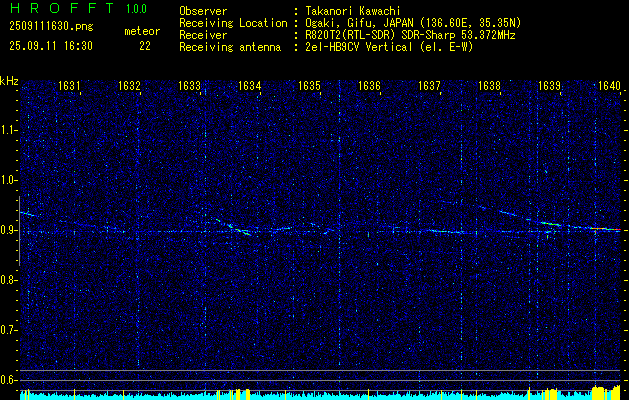Image resolution: width=629 pixels, height=400 pixels.
Task: Click the Receiving antenna field label
Action: [230, 47]
